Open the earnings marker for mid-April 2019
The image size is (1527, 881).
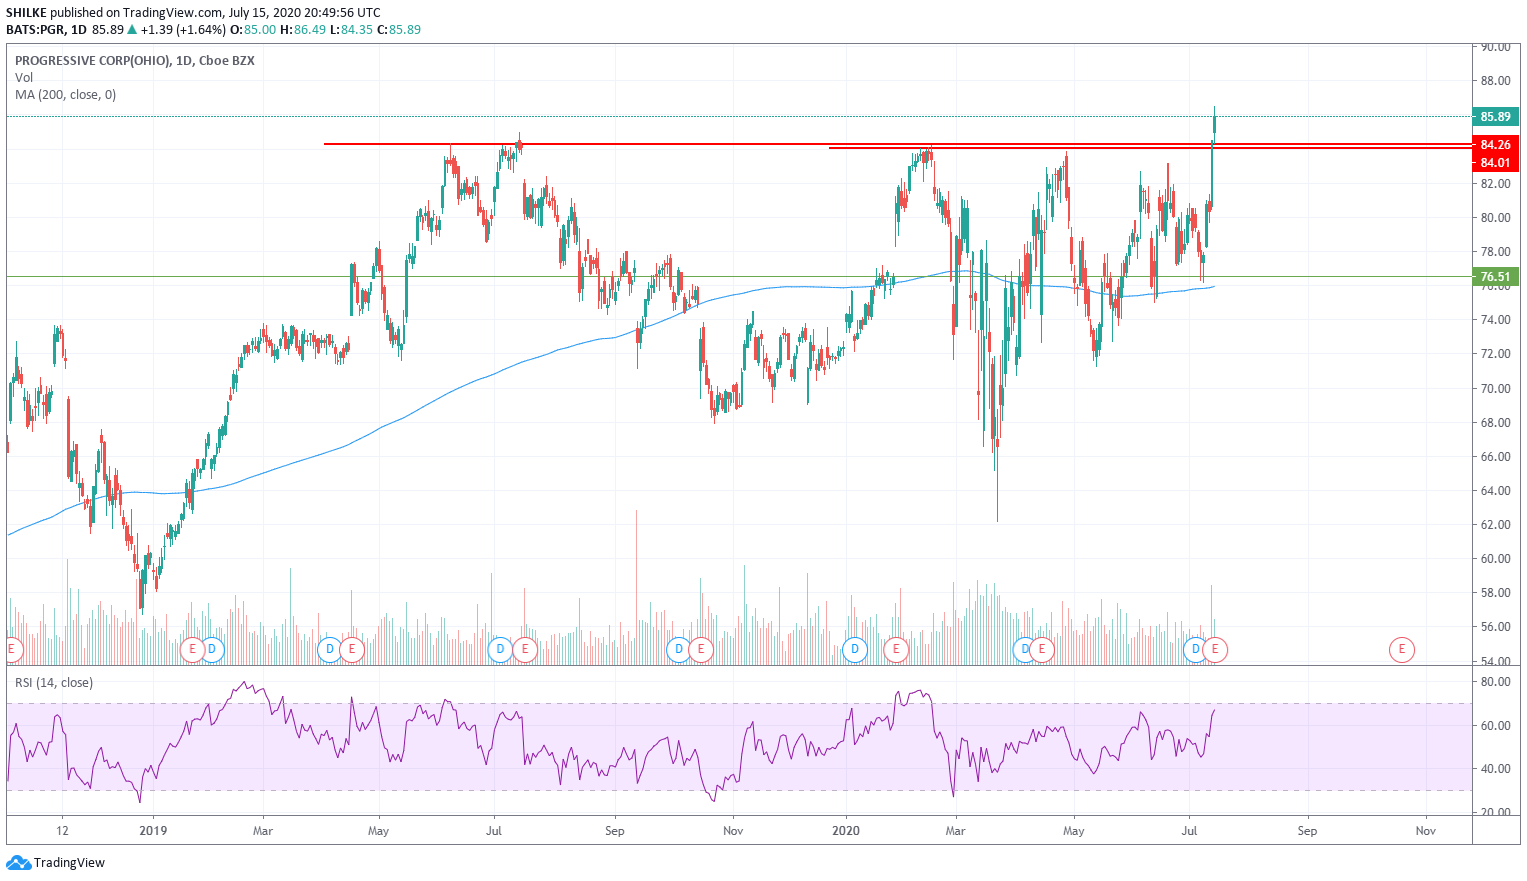pyautogui.click(x=351, y=649)
